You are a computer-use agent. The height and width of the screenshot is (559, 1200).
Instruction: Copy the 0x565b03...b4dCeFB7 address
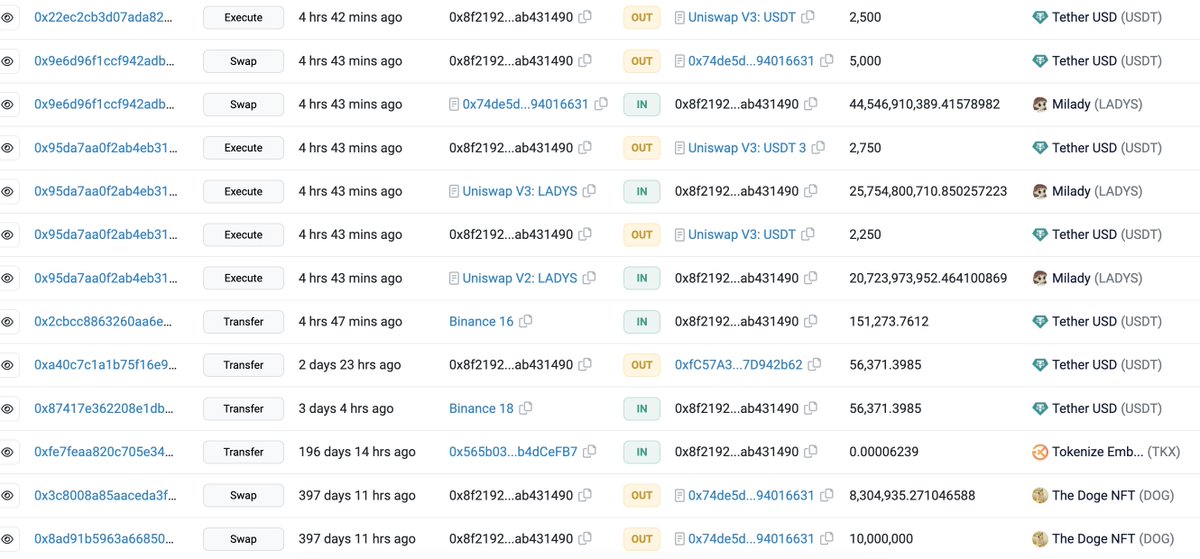tap(590, 452)
